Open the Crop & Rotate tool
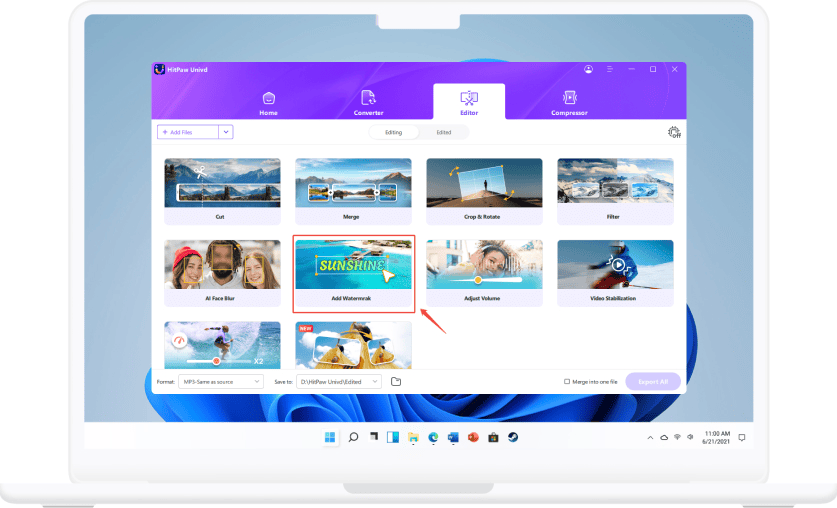This screenshot has width=837, height=508. coord(484,191)
